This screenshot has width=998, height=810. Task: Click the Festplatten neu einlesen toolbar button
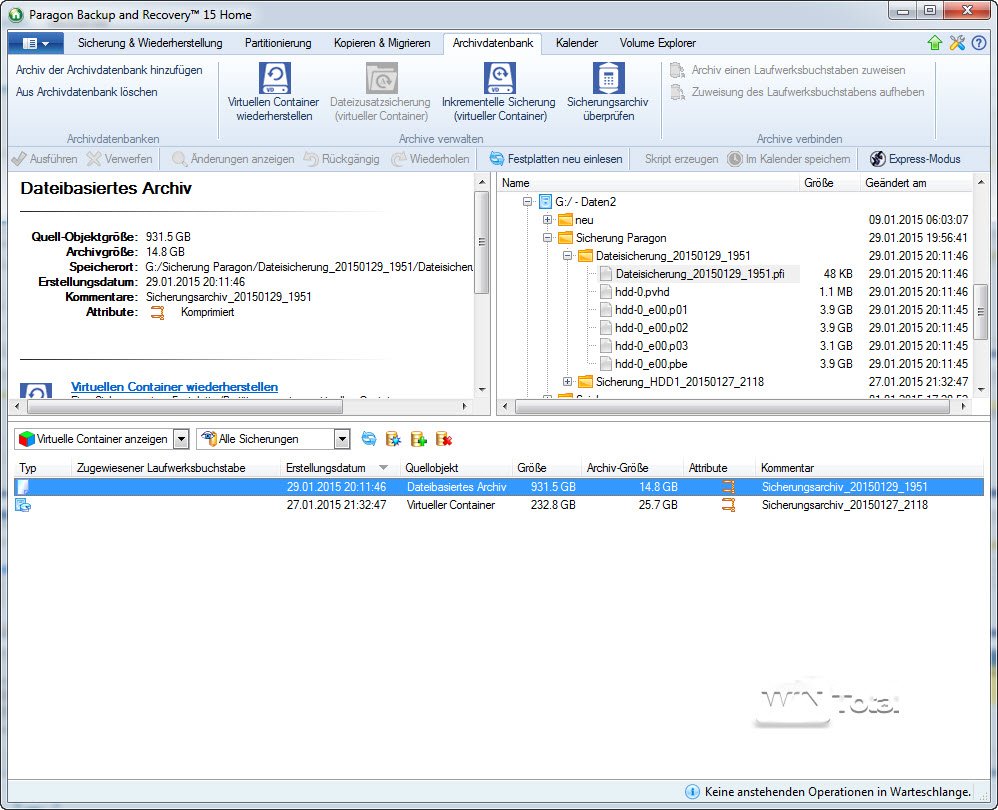pyautogui.click(x=555, y=159)
